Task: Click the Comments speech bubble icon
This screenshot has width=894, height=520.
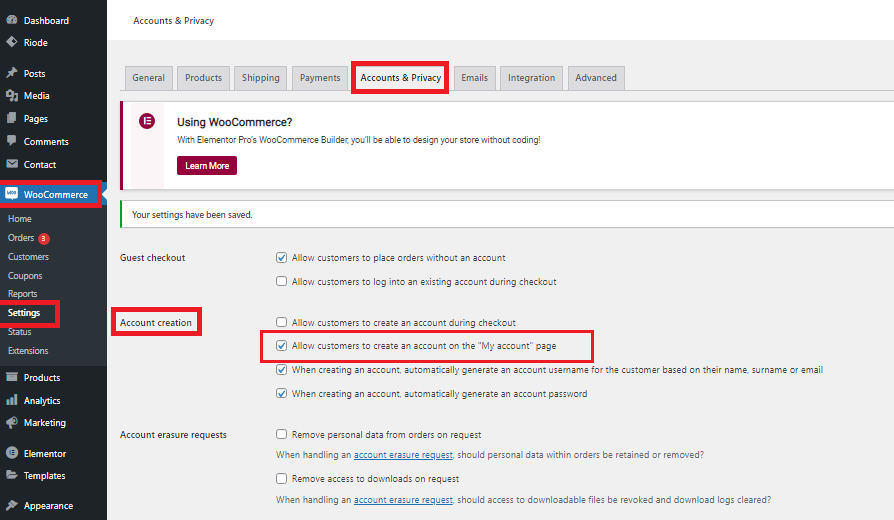Action: click(x=11, y=140)
